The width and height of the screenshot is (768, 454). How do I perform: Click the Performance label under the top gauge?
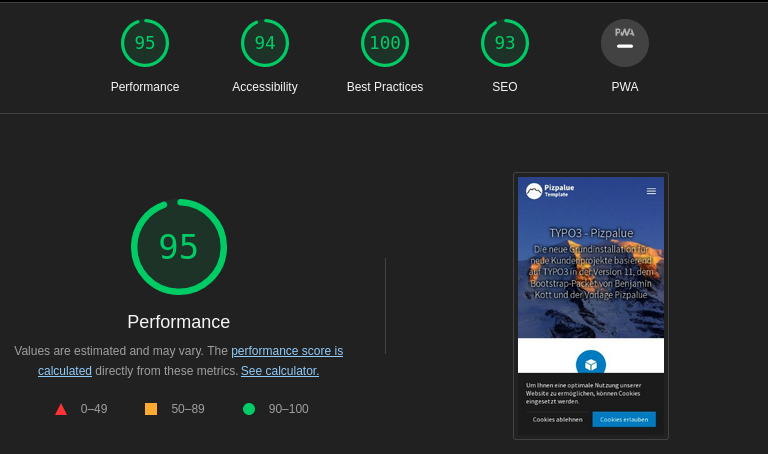(x=145, y=87)
